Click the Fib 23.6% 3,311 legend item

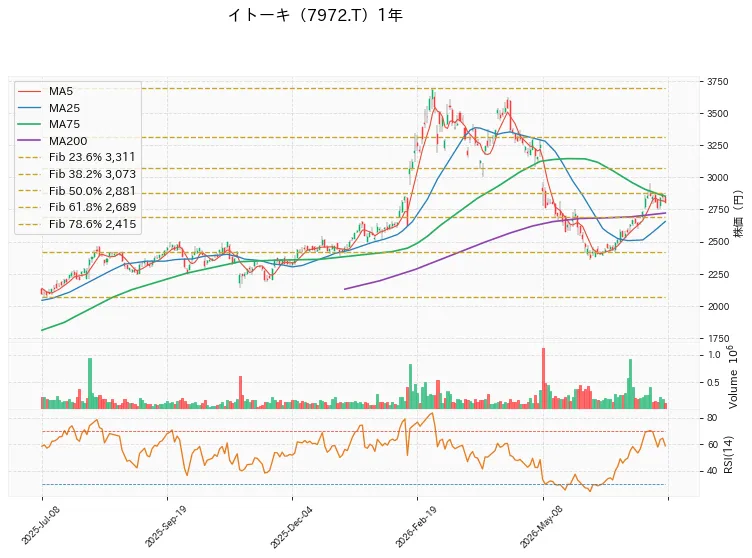77,157
